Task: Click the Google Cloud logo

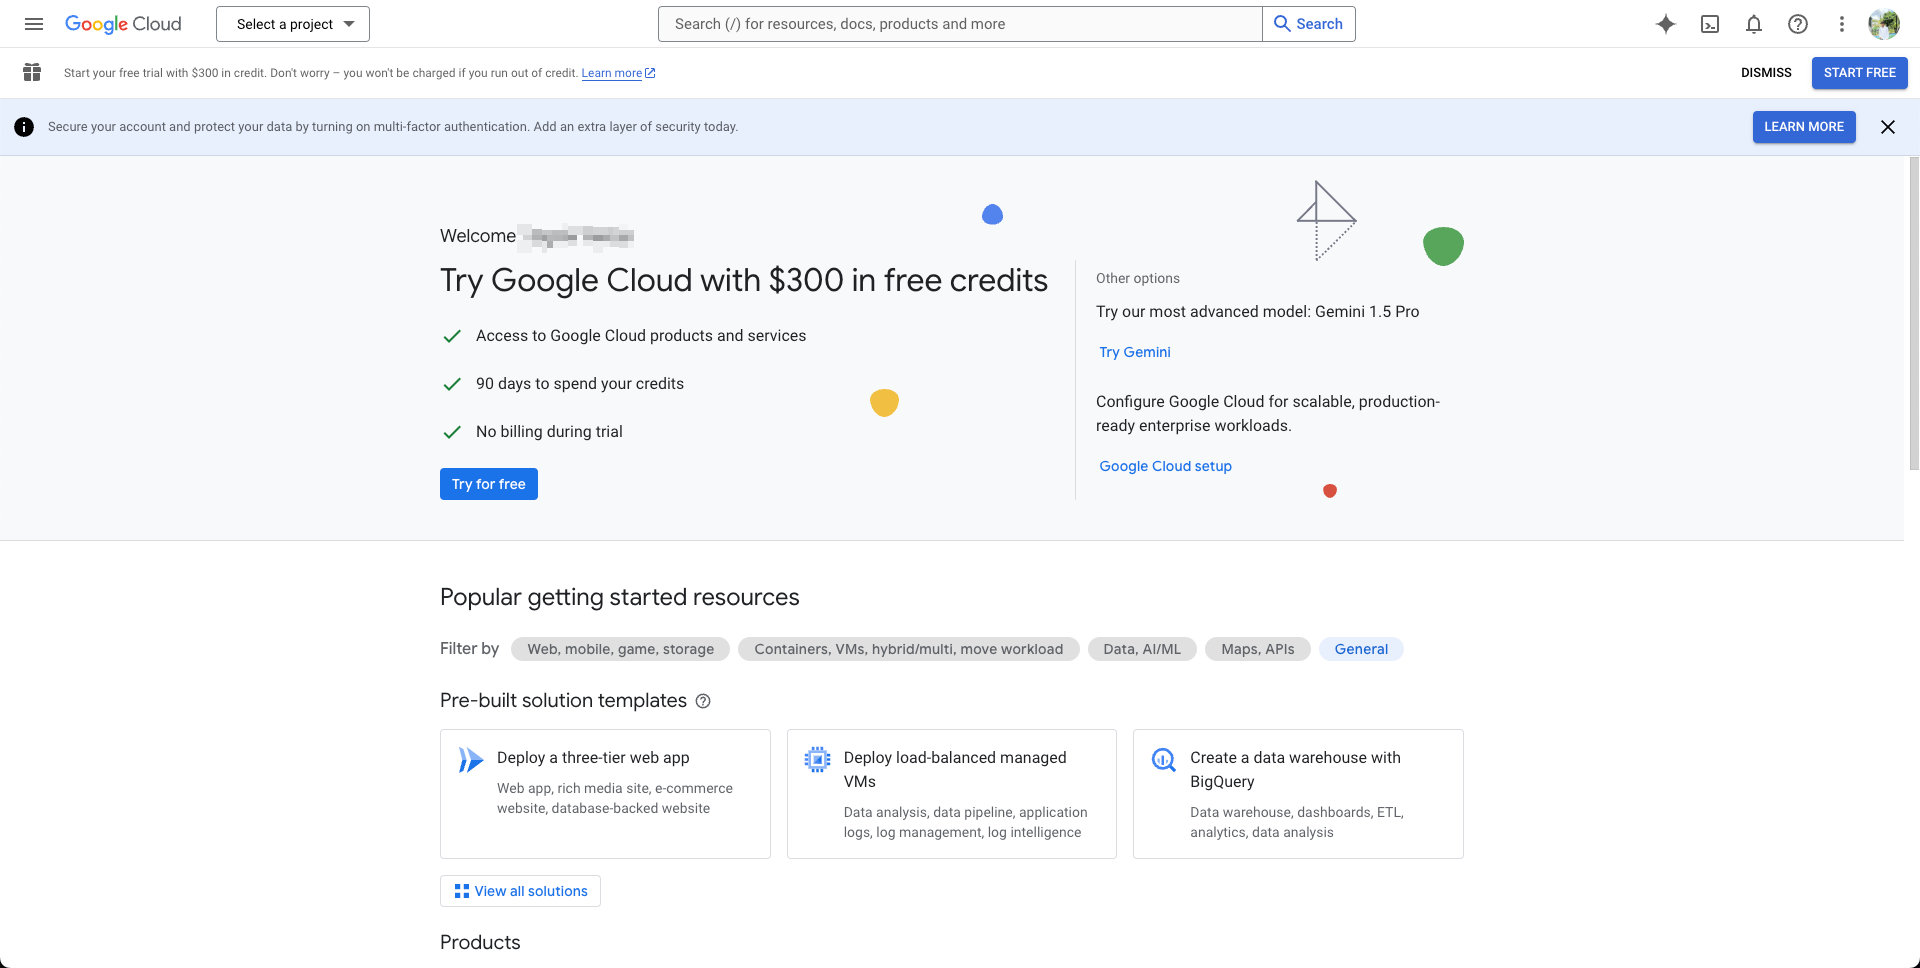Action: point(123,24)
